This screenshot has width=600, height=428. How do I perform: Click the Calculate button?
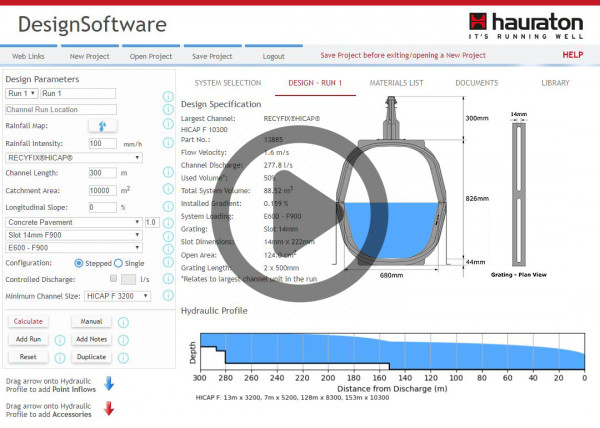click(x=28, y=321)
